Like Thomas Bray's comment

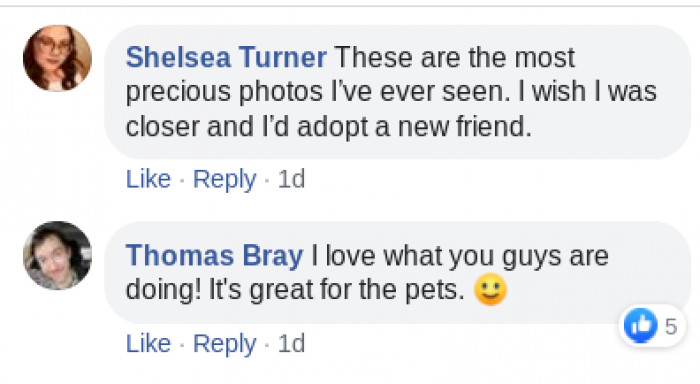(148, 343)
